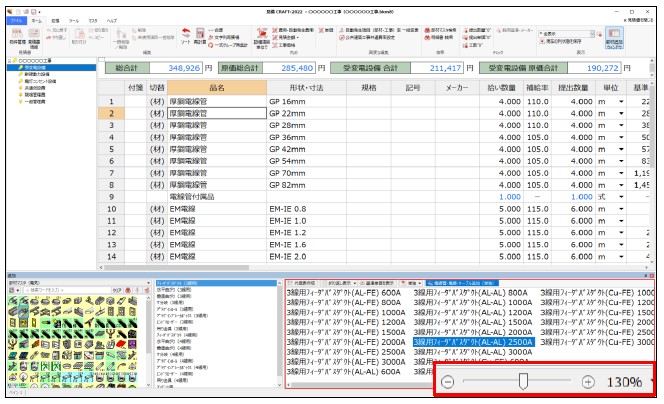Open the zoom percentage dropdown arrow

click(653, 382)
